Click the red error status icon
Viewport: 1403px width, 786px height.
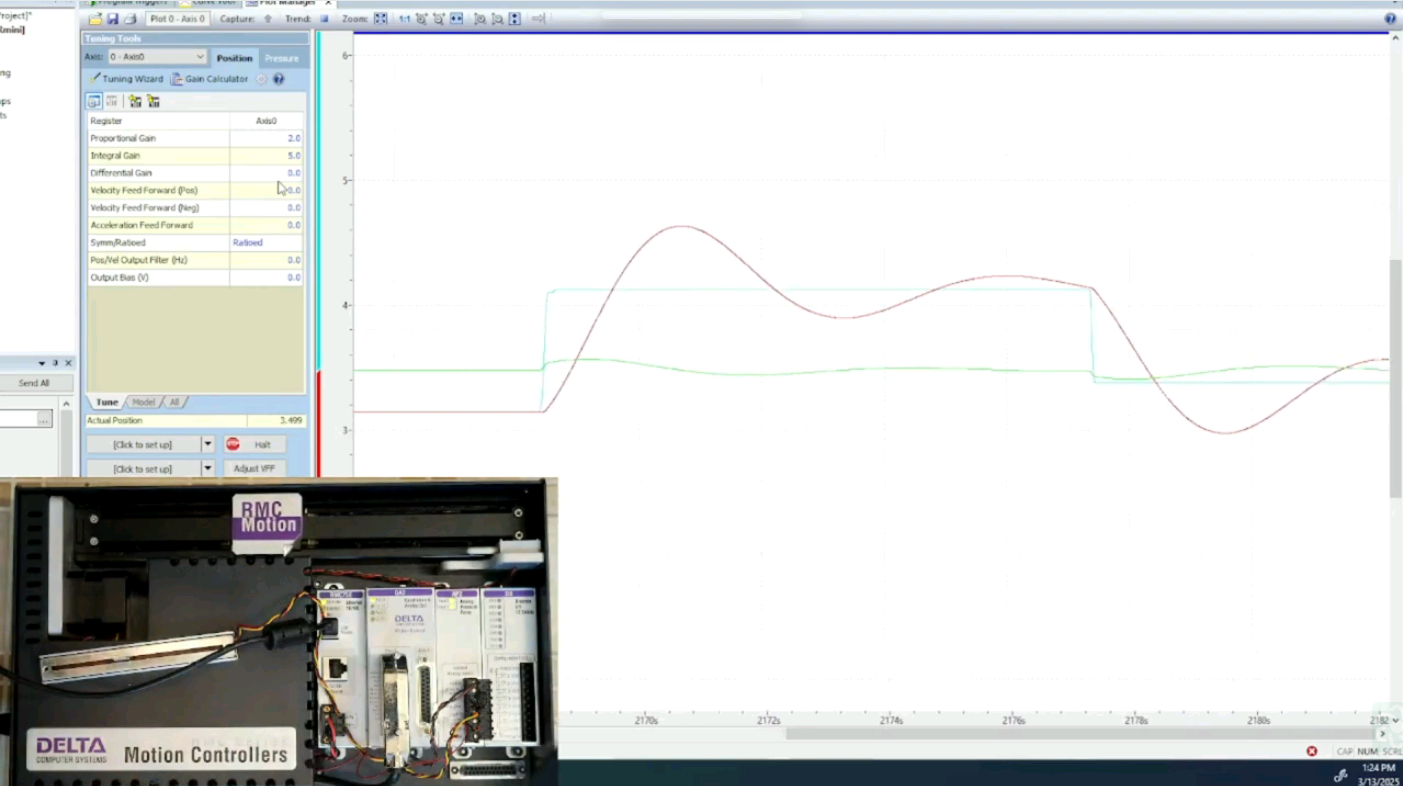point(1312,751)
